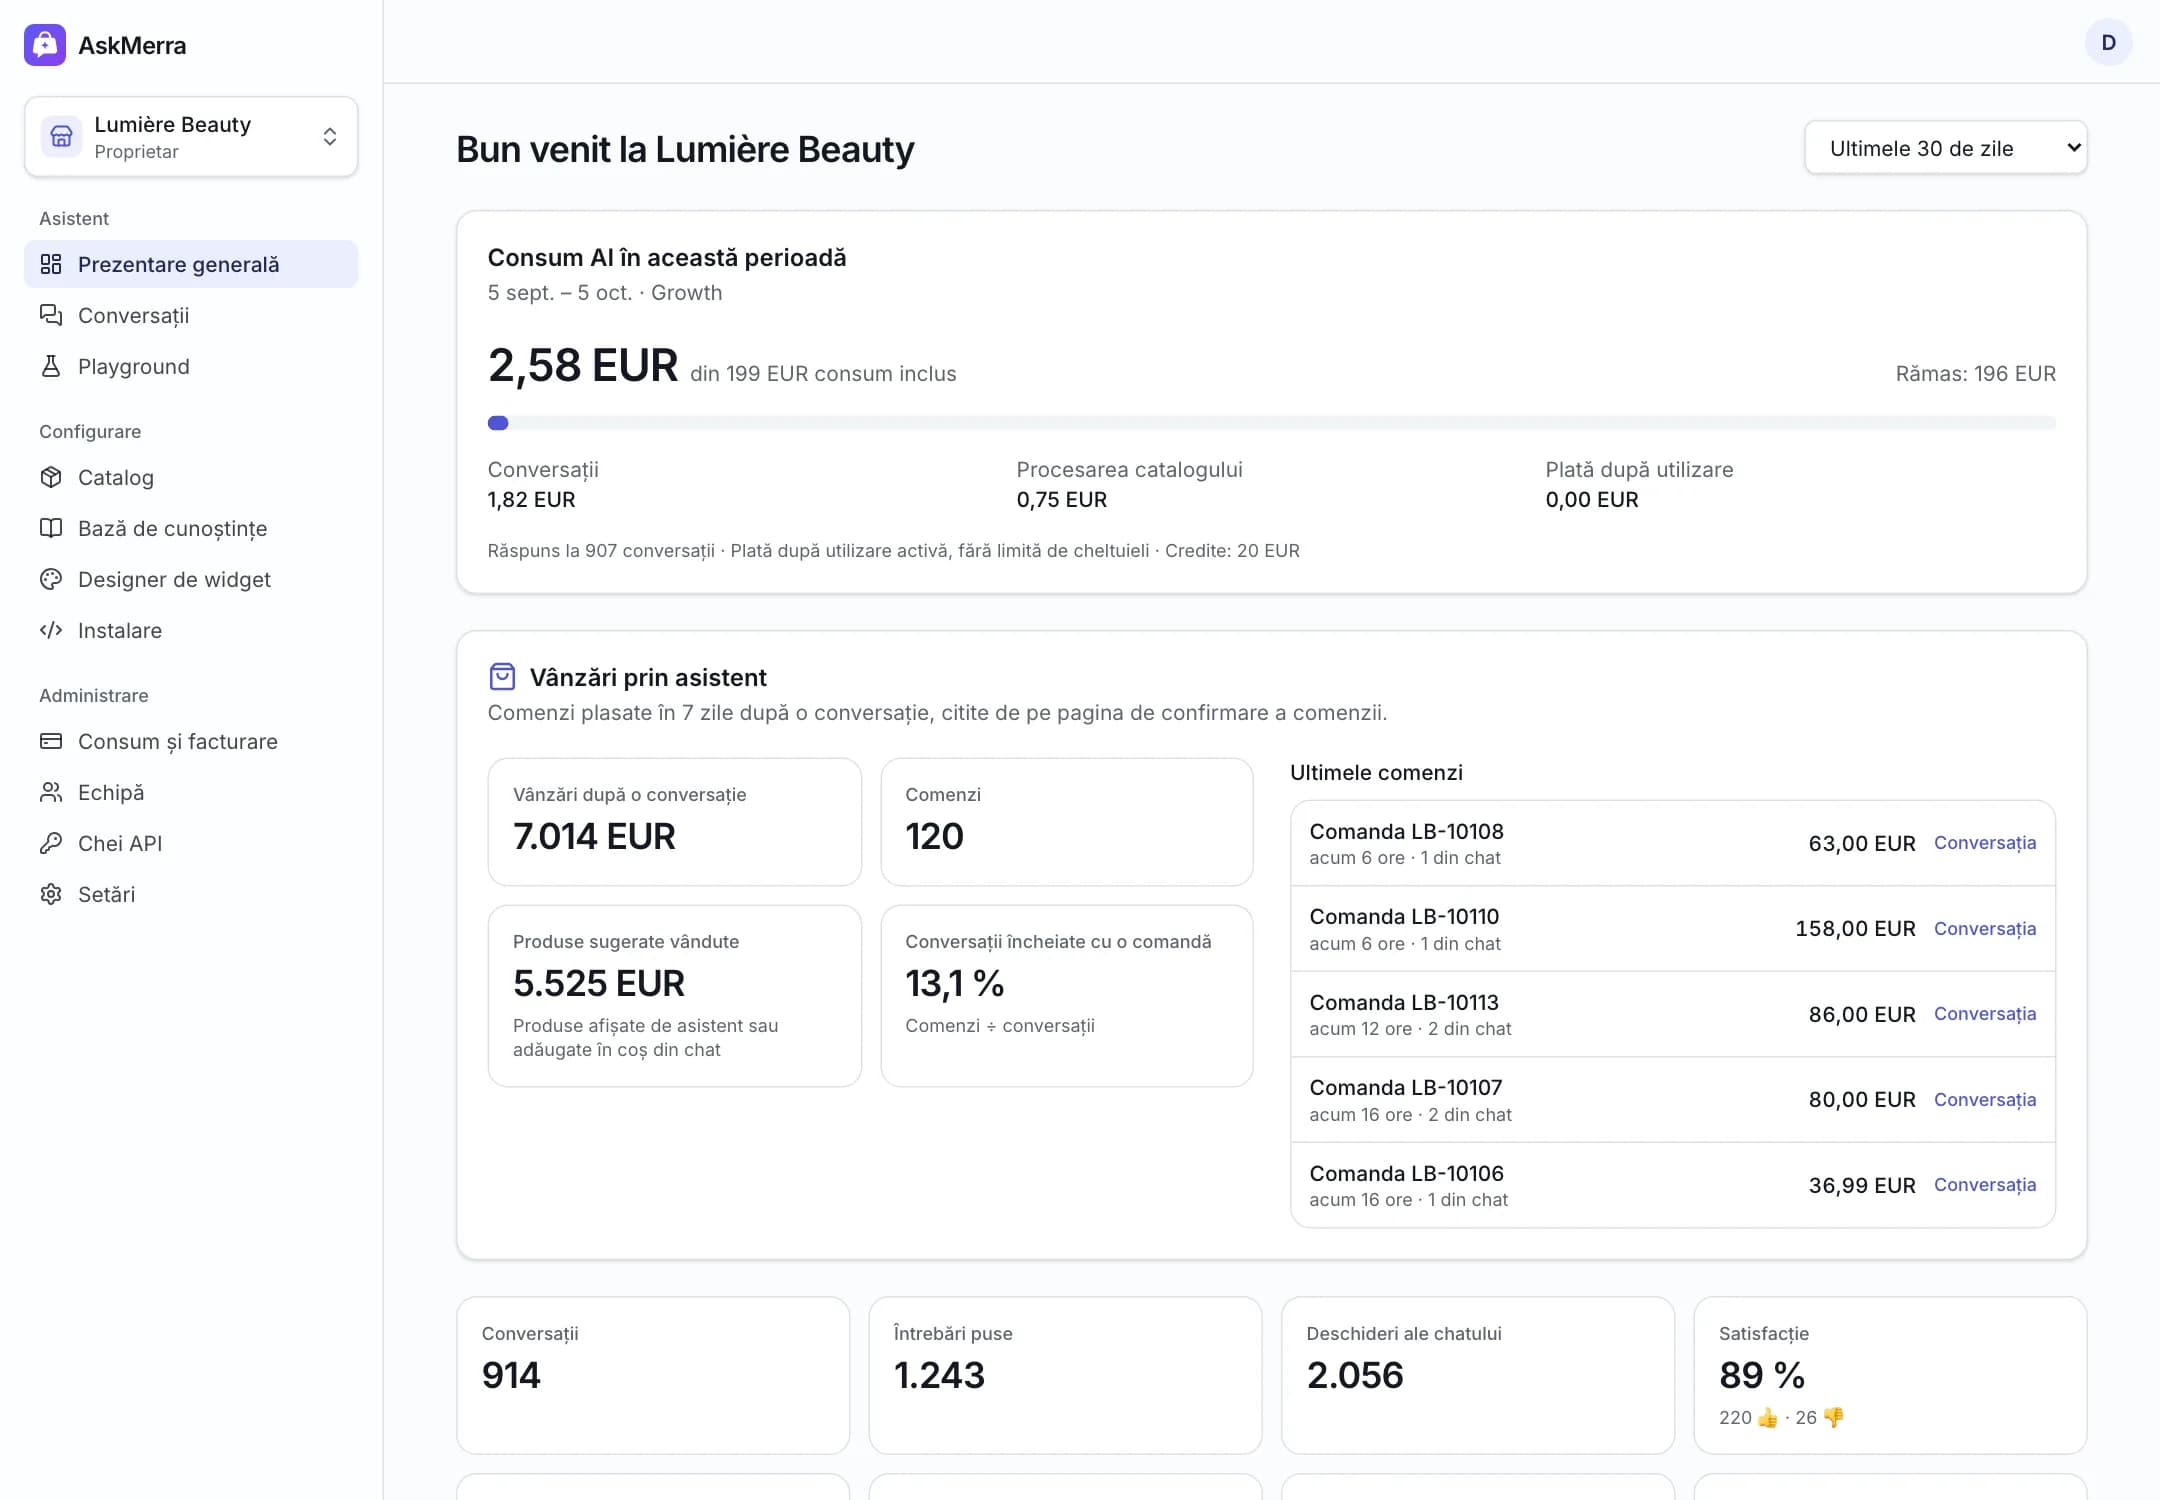Open the Ultimele 30 de zile dropdown
Viewport: 2160px width, 1500px height.
coord(1945,148)
